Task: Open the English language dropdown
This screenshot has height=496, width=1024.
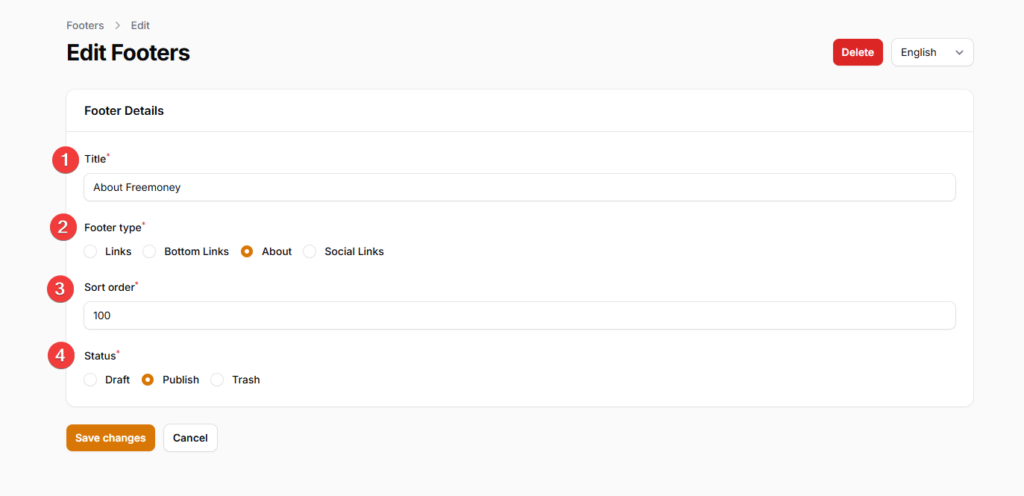Action: point(932,52)
